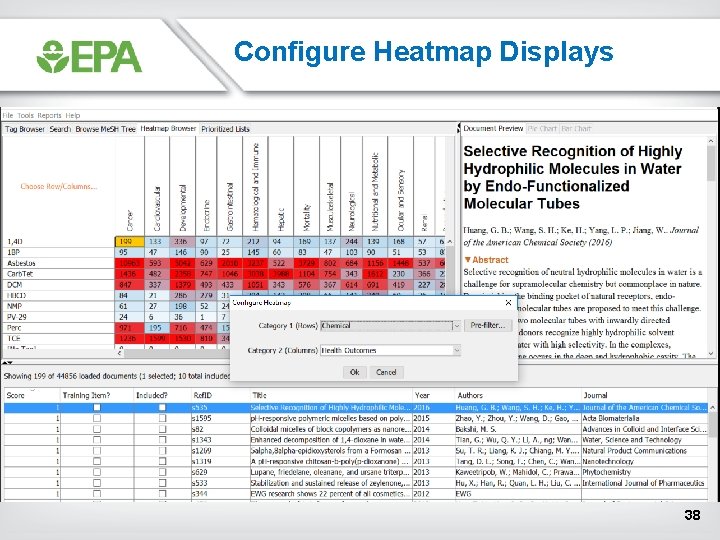The image size is (720, 540).
Task: Select the DCM Cancer cell 847
Action: [129, 285]
